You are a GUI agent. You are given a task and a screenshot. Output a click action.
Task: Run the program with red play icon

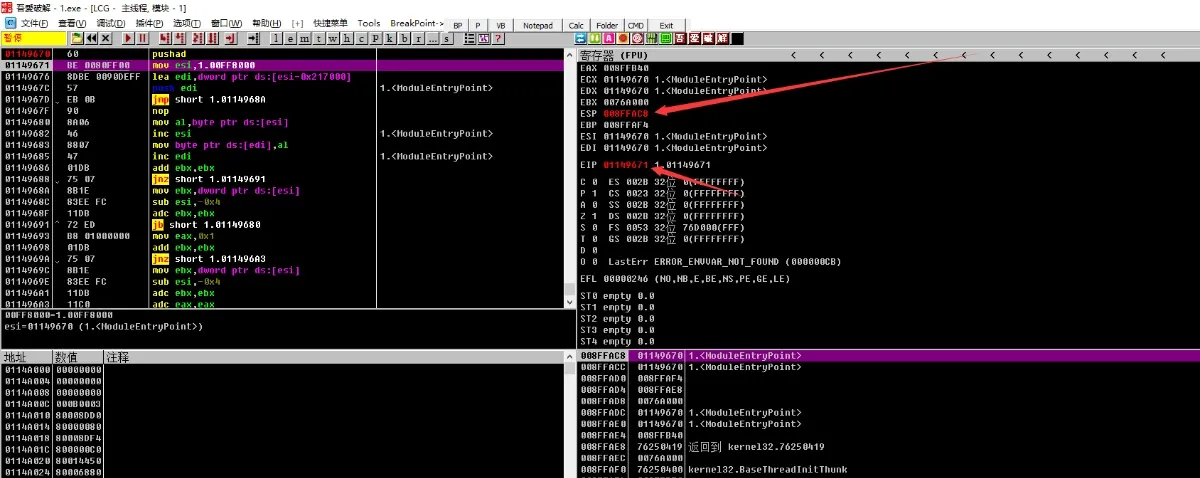pos(128,38)
